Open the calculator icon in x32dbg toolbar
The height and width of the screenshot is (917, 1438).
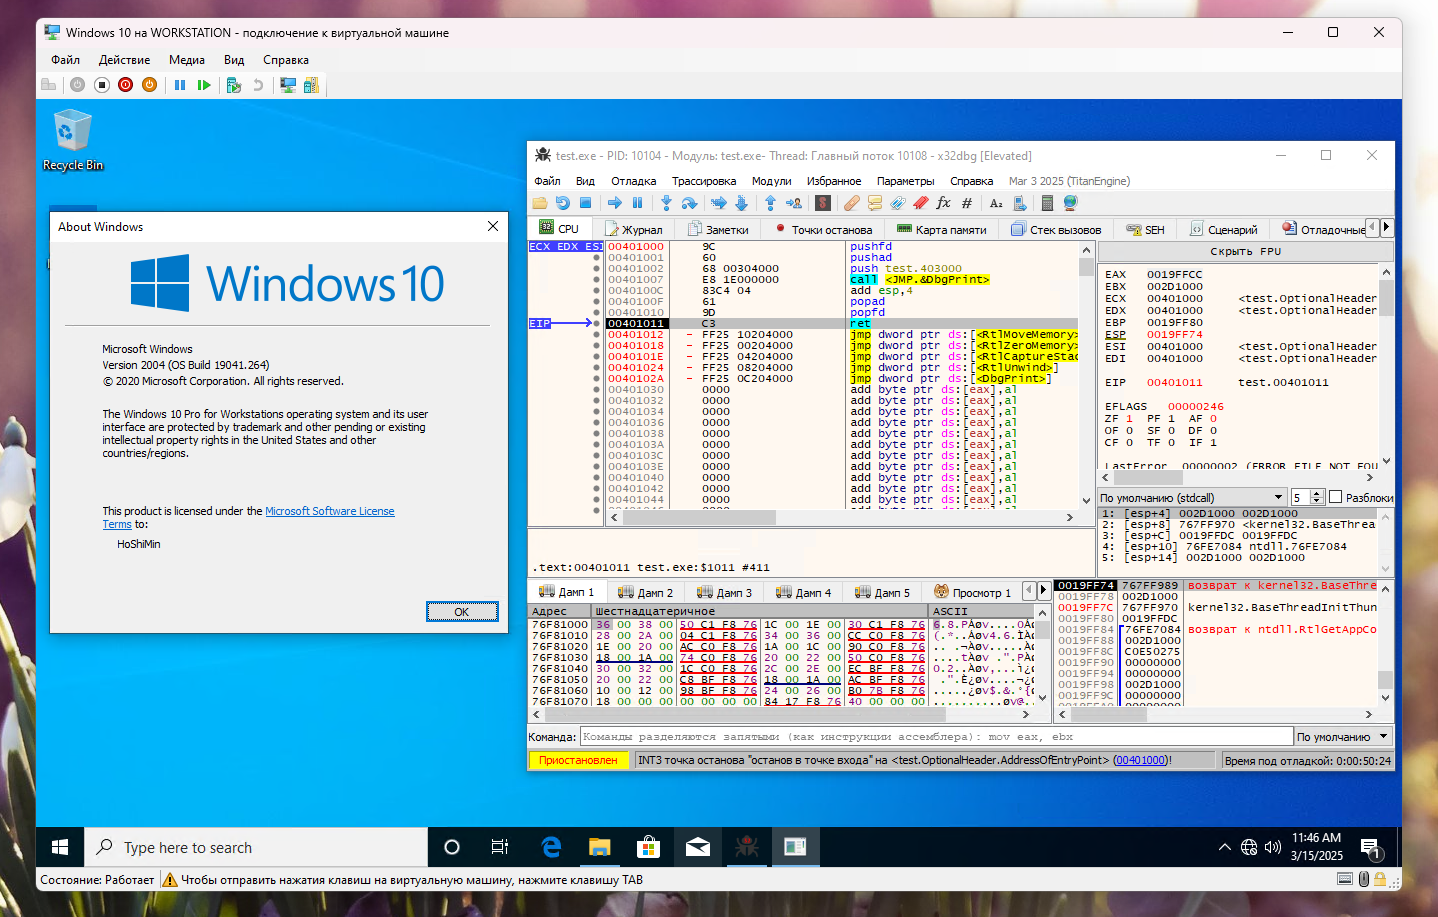[x=1047, y=203]
